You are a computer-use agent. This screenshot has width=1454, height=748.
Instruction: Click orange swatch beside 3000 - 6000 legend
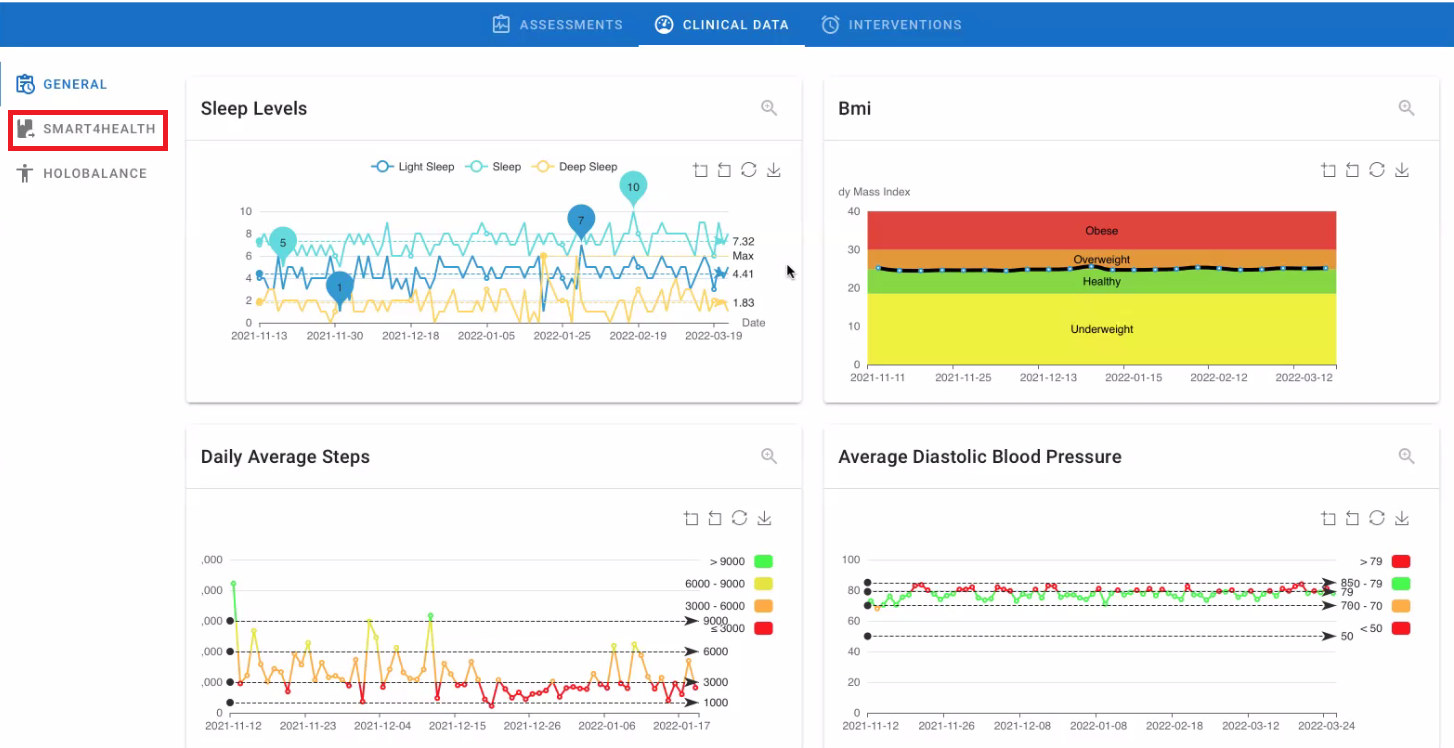pos(764,606)
